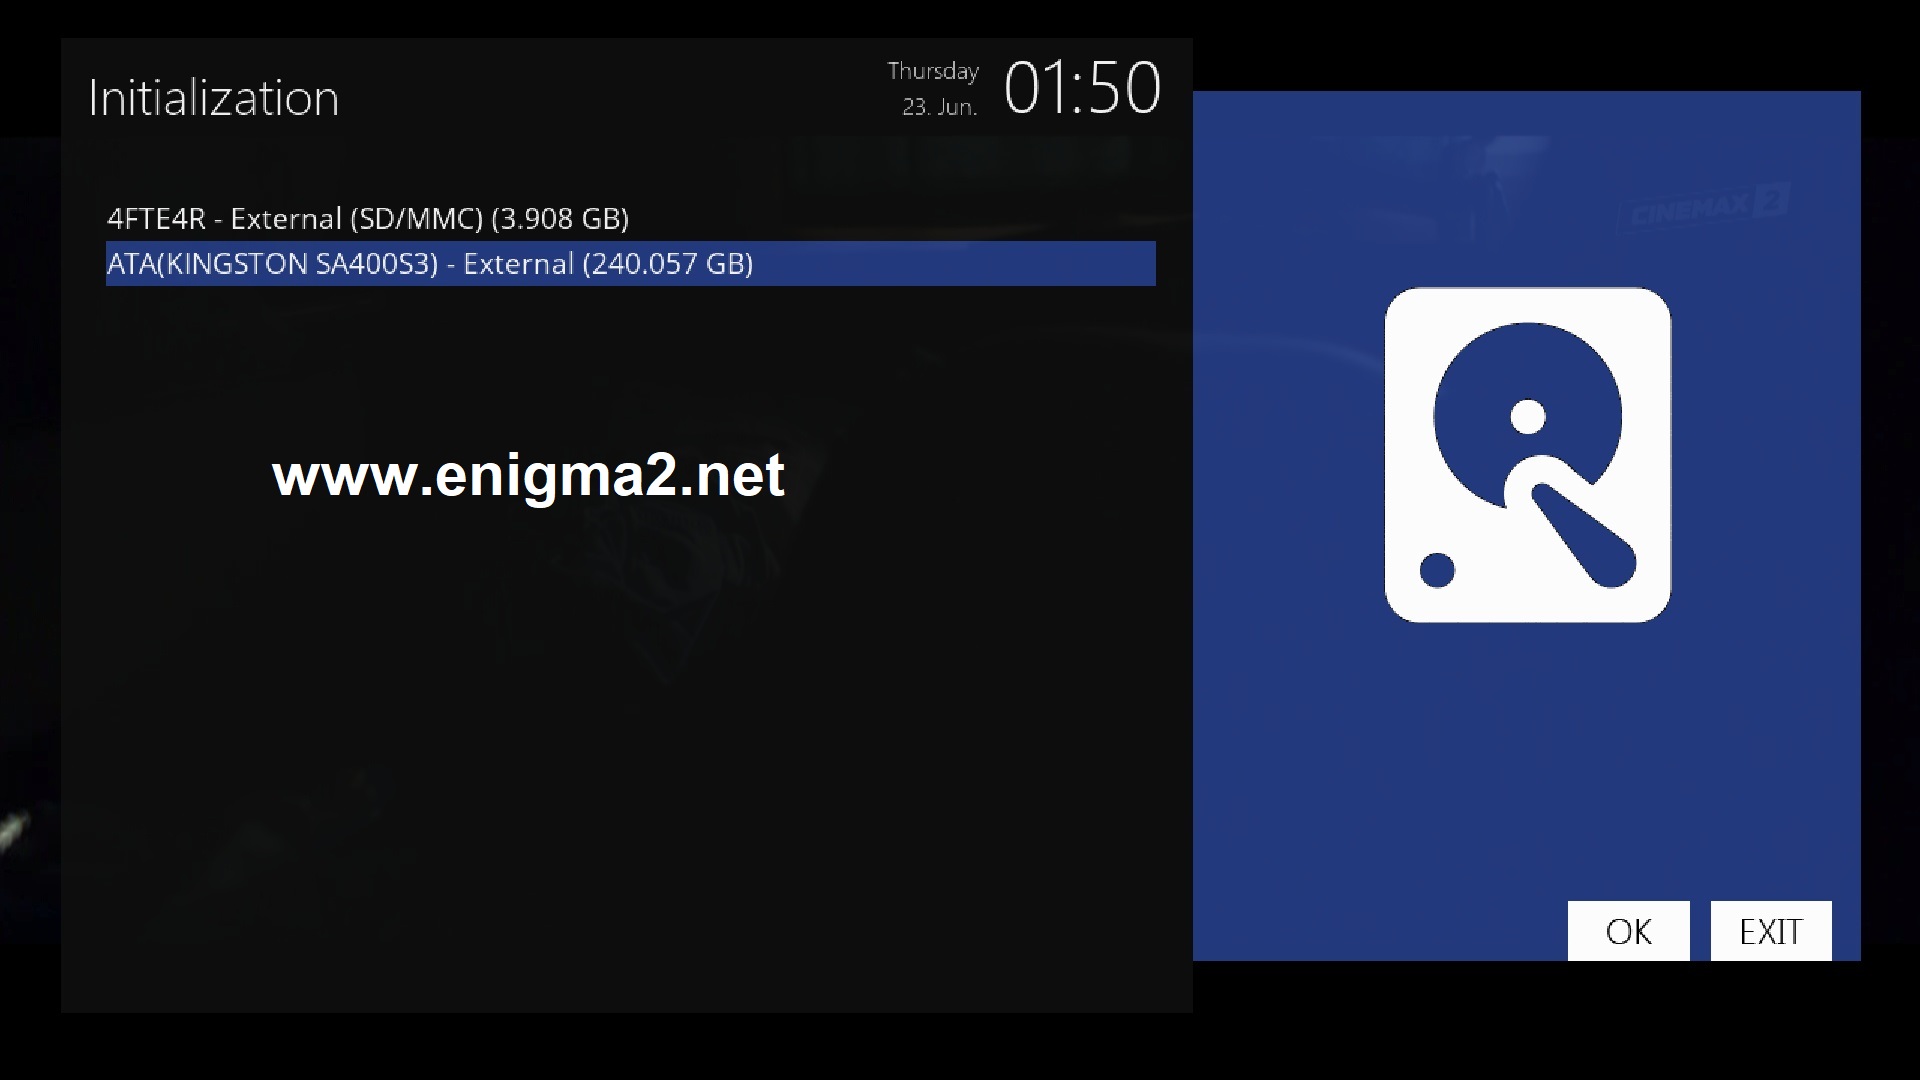Confirm initialization with the OK button
Screen dimensions: 1920x1080
click(1628, 931)
